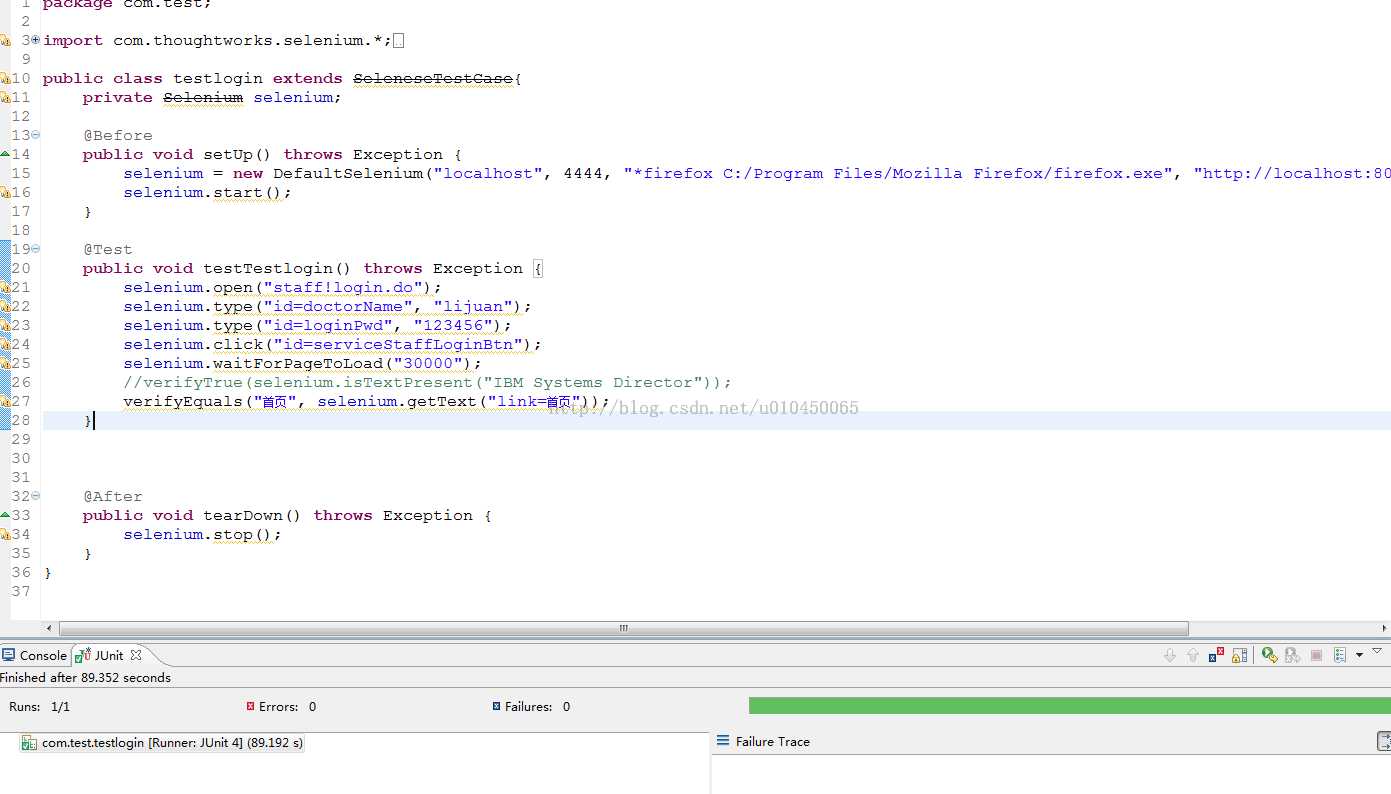Click warning marker on line 23

pos(5,325)
